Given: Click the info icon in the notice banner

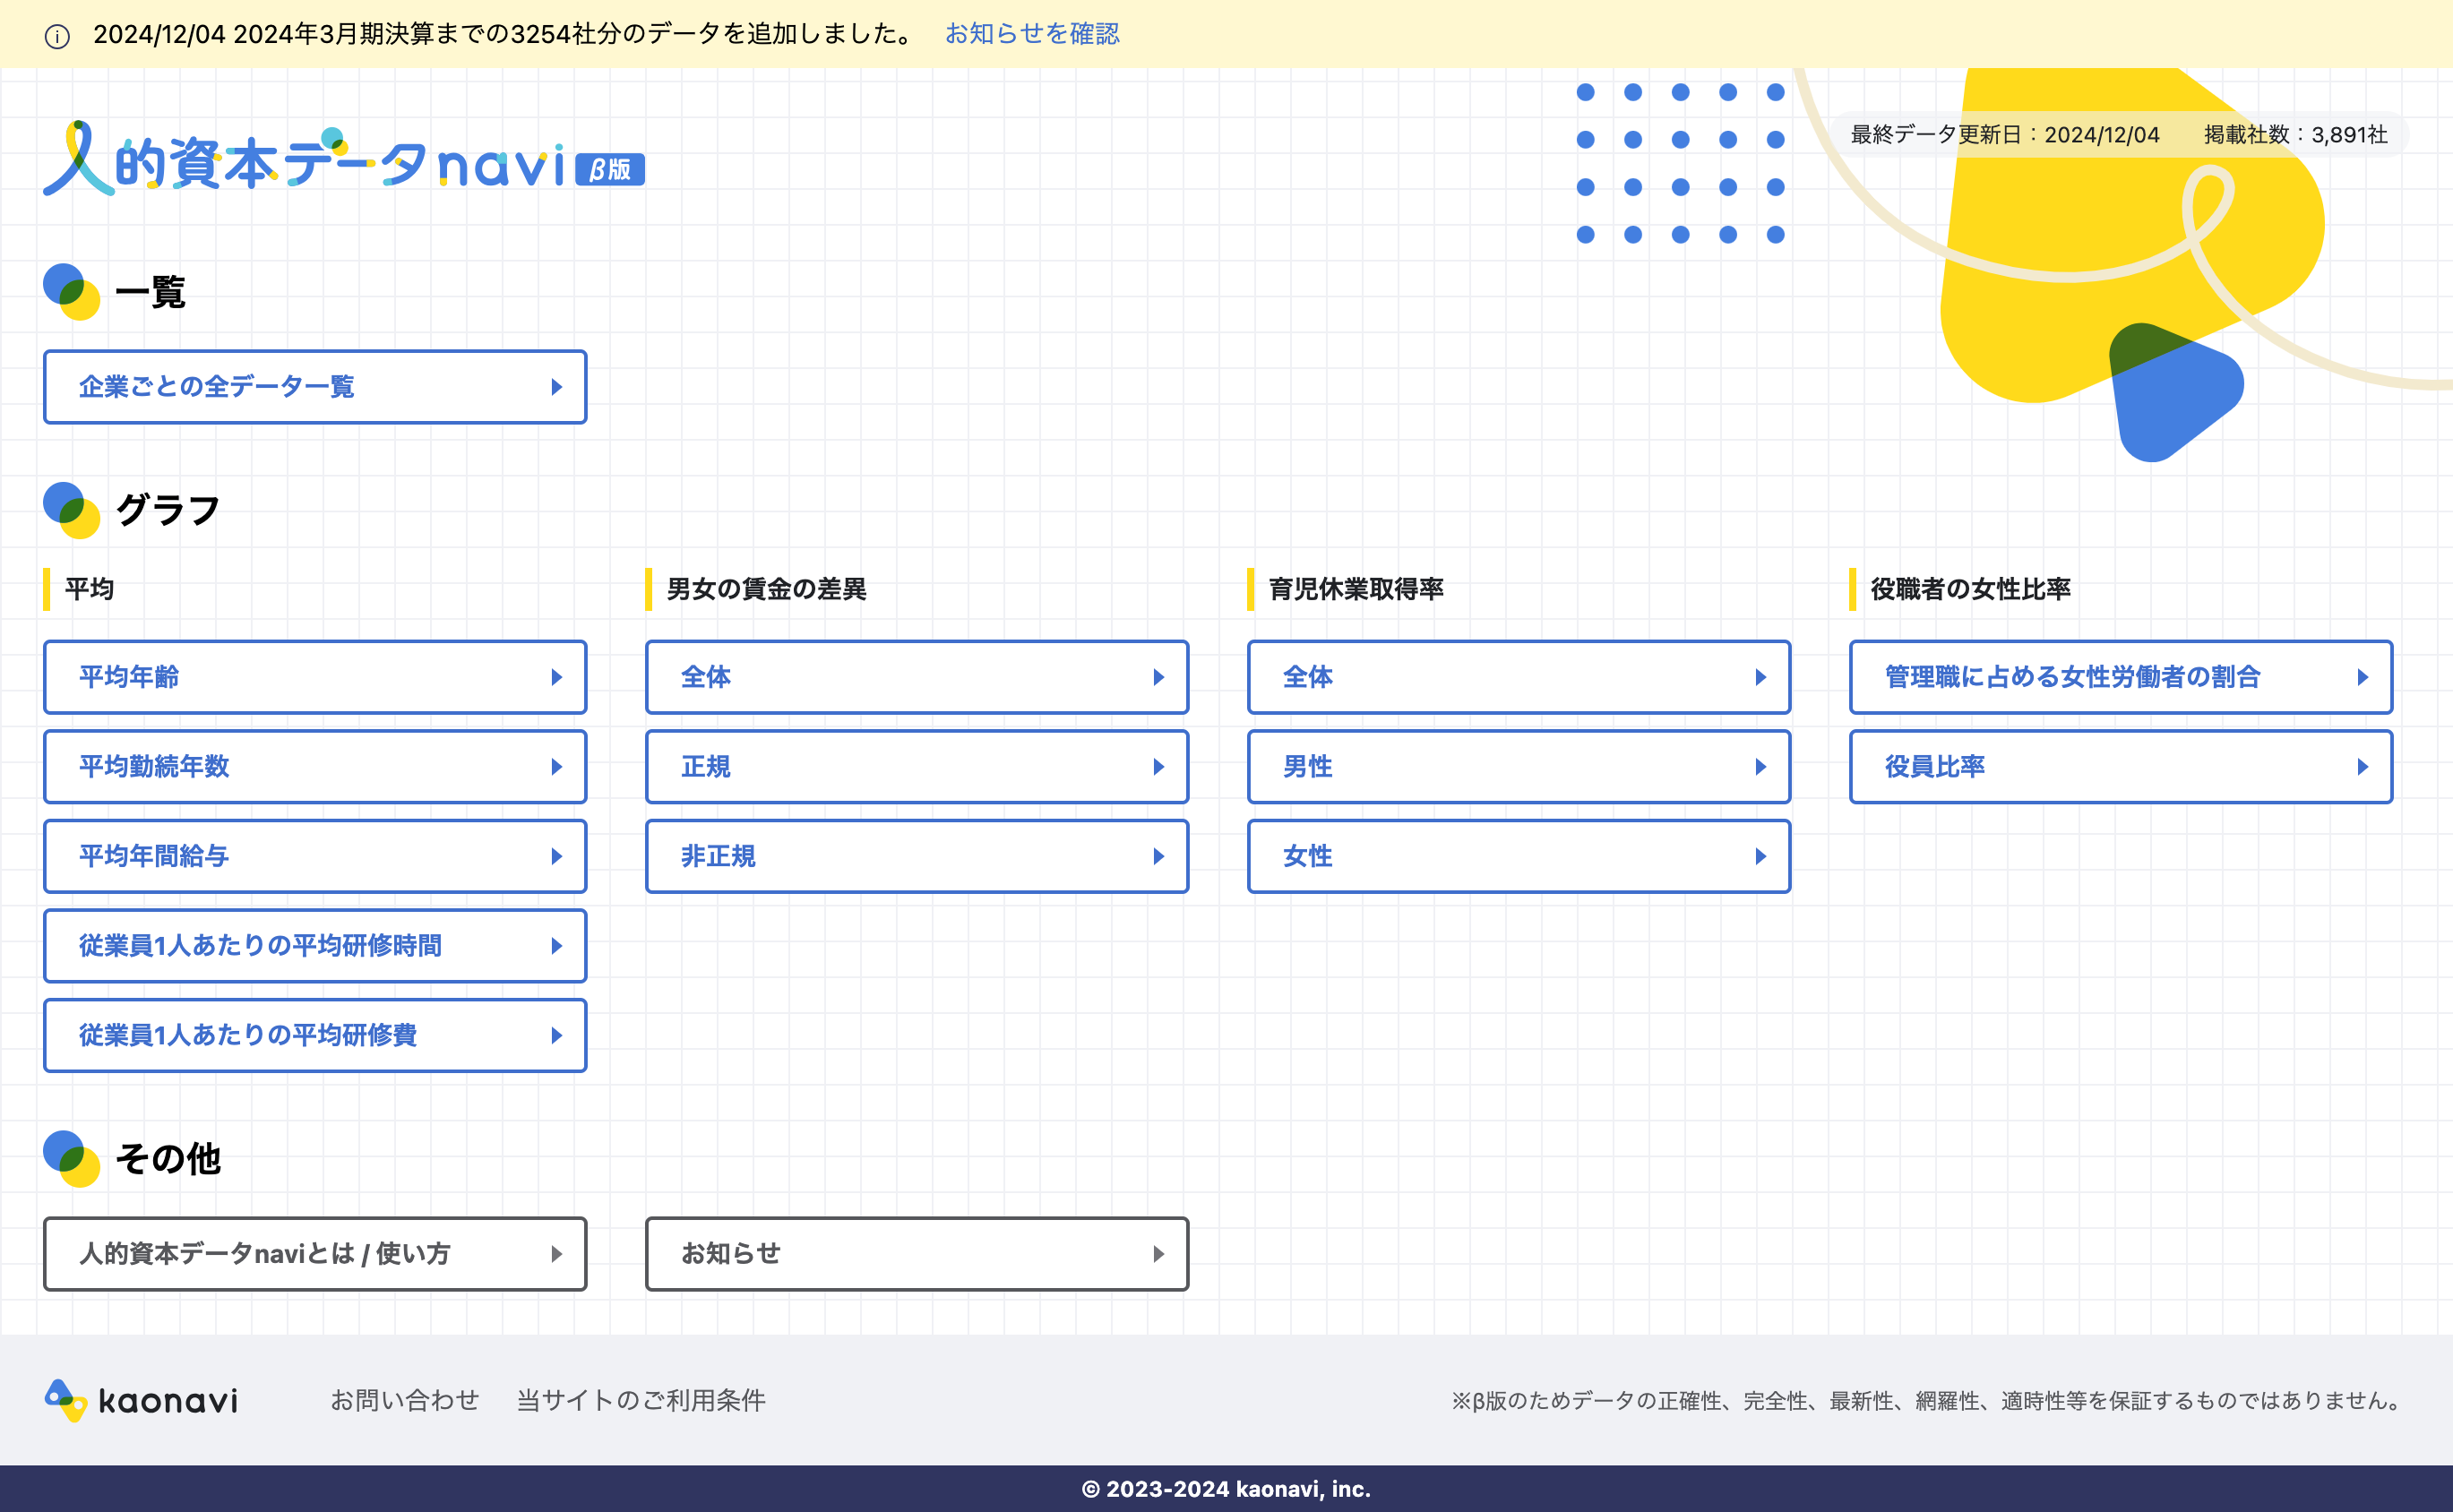Looking at the screenshot, I should coord(57,36).
